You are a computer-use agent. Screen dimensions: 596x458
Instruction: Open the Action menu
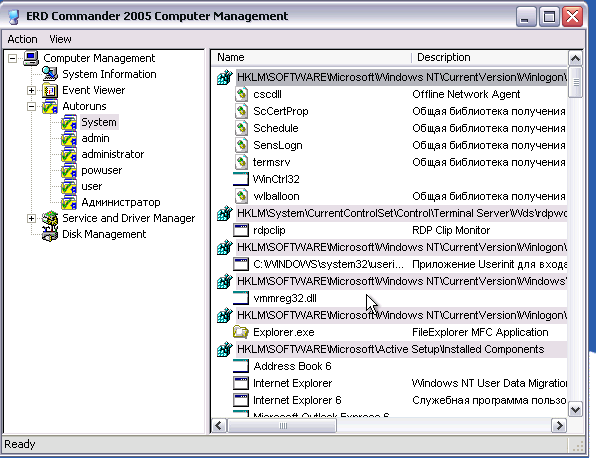22,39
